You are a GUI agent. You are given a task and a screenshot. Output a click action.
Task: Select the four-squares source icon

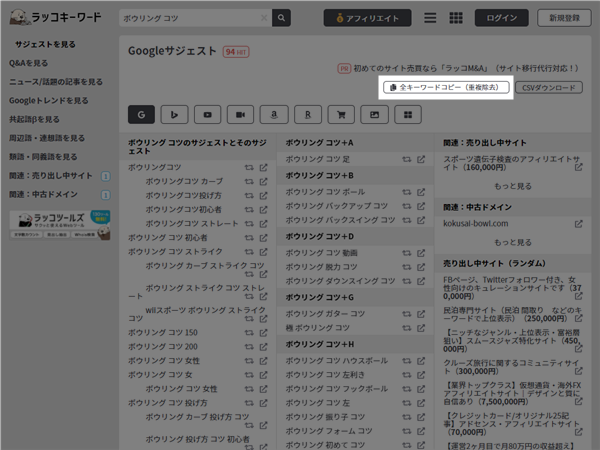pyautogui.click(x=408, y=114)
